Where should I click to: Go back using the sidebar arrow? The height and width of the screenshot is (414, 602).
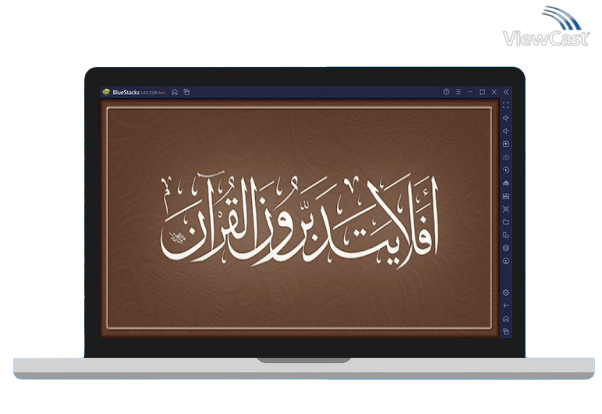(506, 306)
